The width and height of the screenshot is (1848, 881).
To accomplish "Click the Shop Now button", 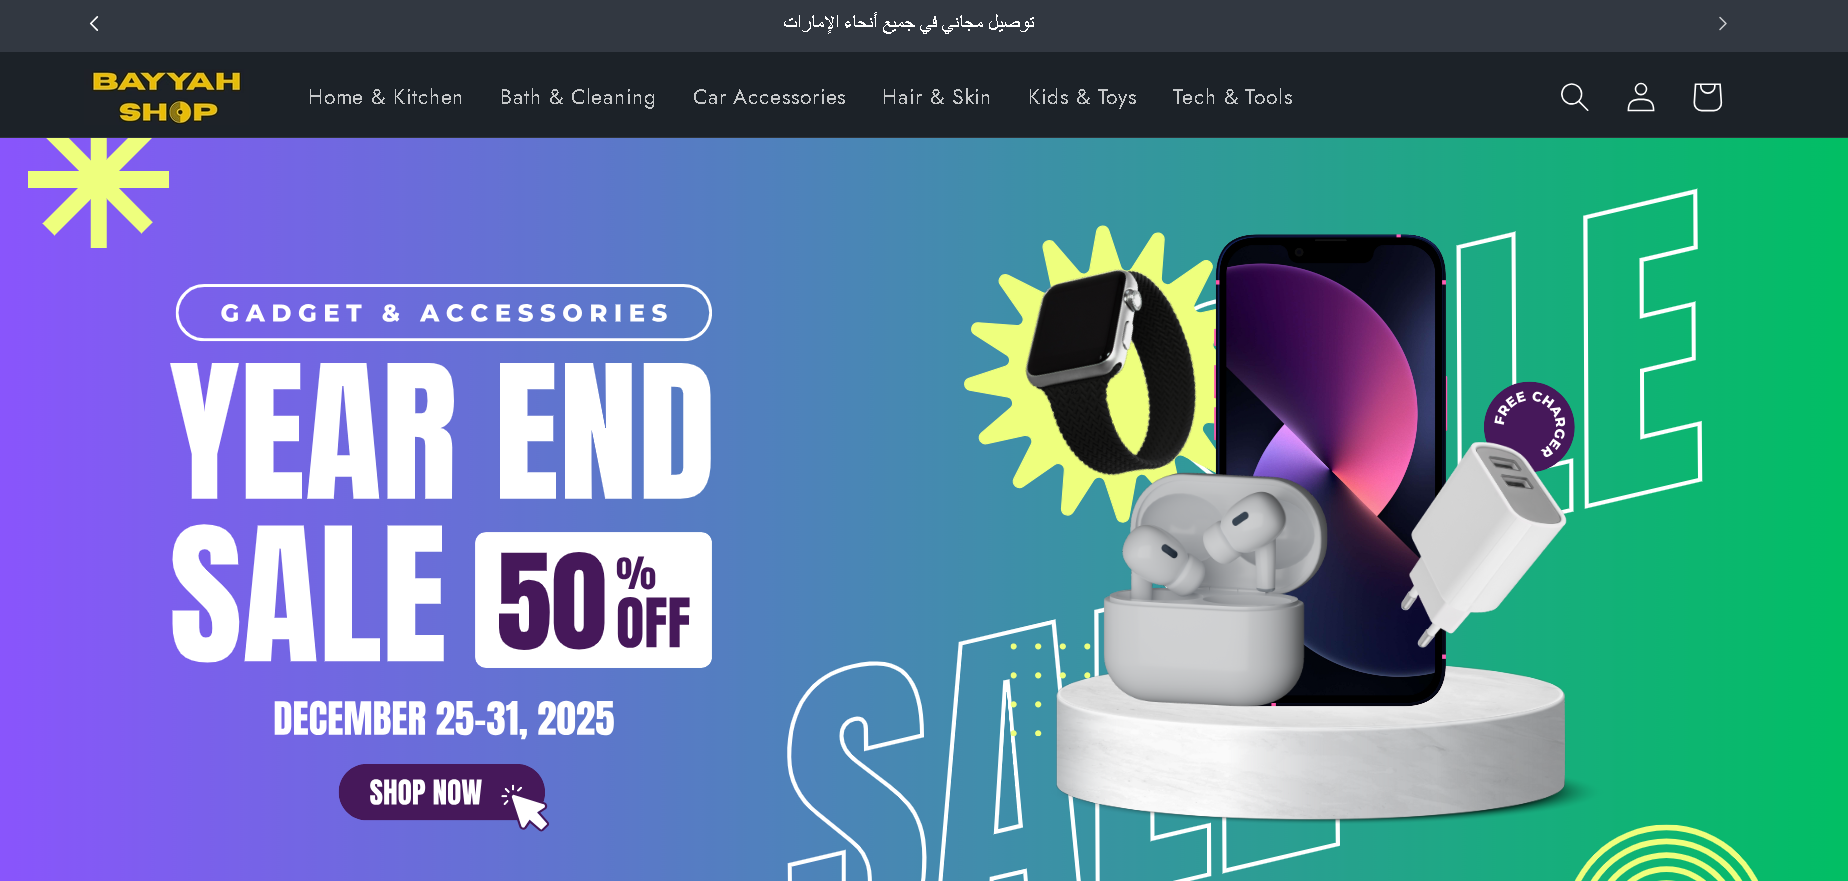I will 442,792.
